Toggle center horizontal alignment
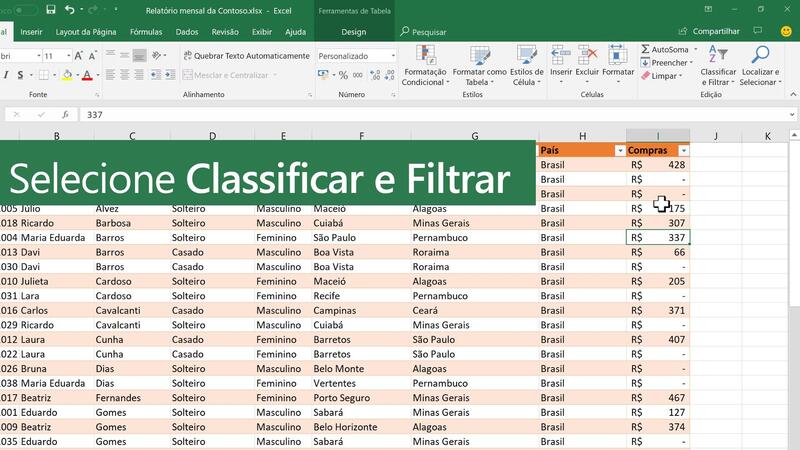Viewport: 800px width, 450px height. (125, 75)
